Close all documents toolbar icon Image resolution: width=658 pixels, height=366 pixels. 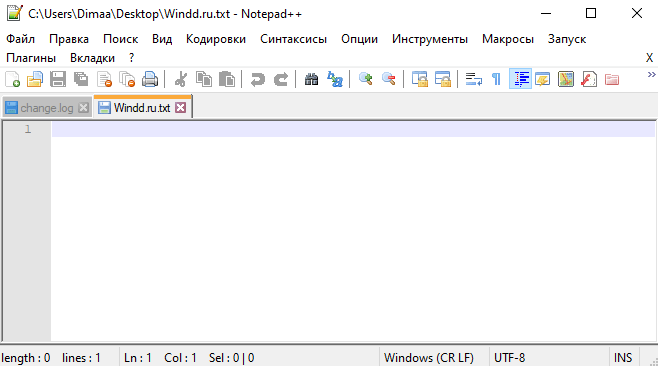[x=127, y=79]
